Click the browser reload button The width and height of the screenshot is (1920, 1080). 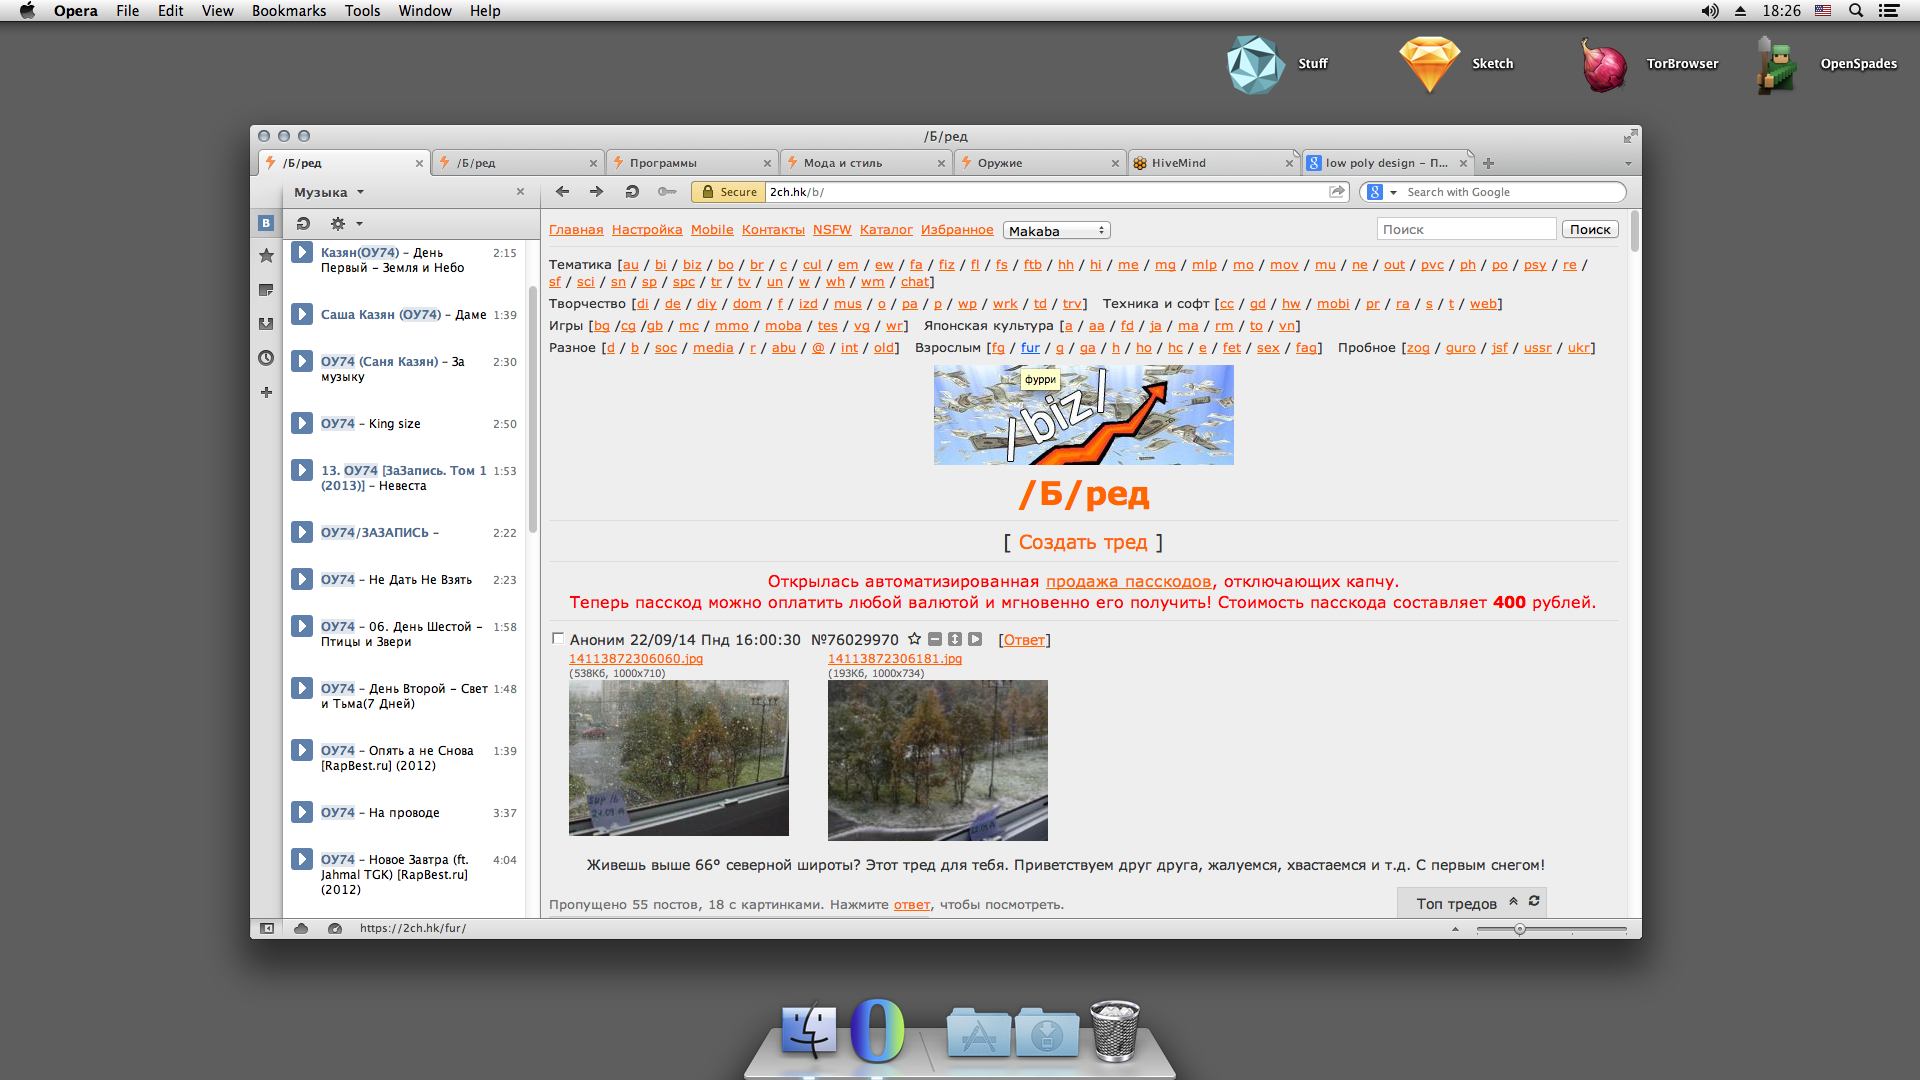[x=632, y=192]
